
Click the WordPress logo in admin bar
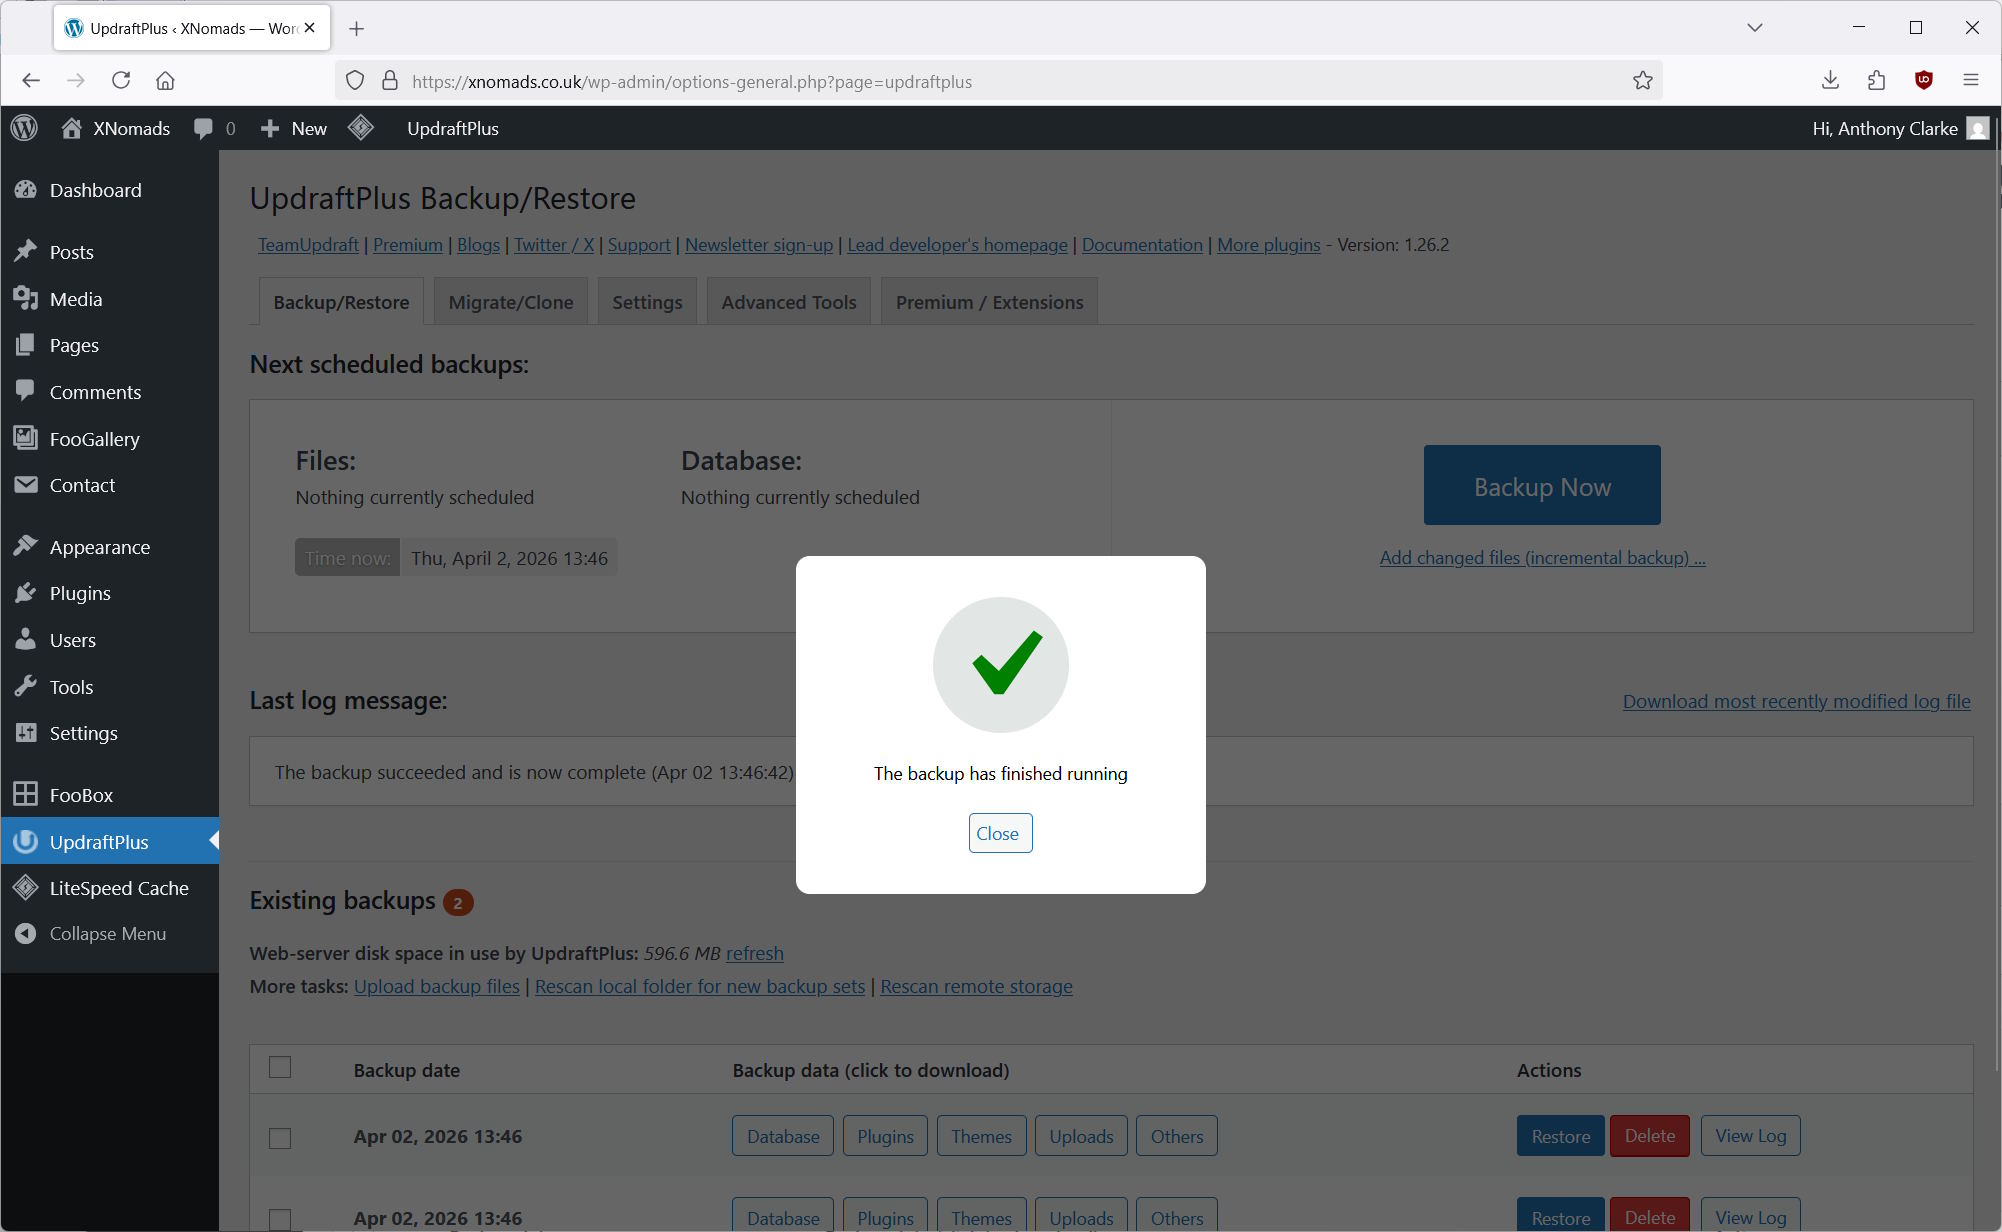coord(25,128)
